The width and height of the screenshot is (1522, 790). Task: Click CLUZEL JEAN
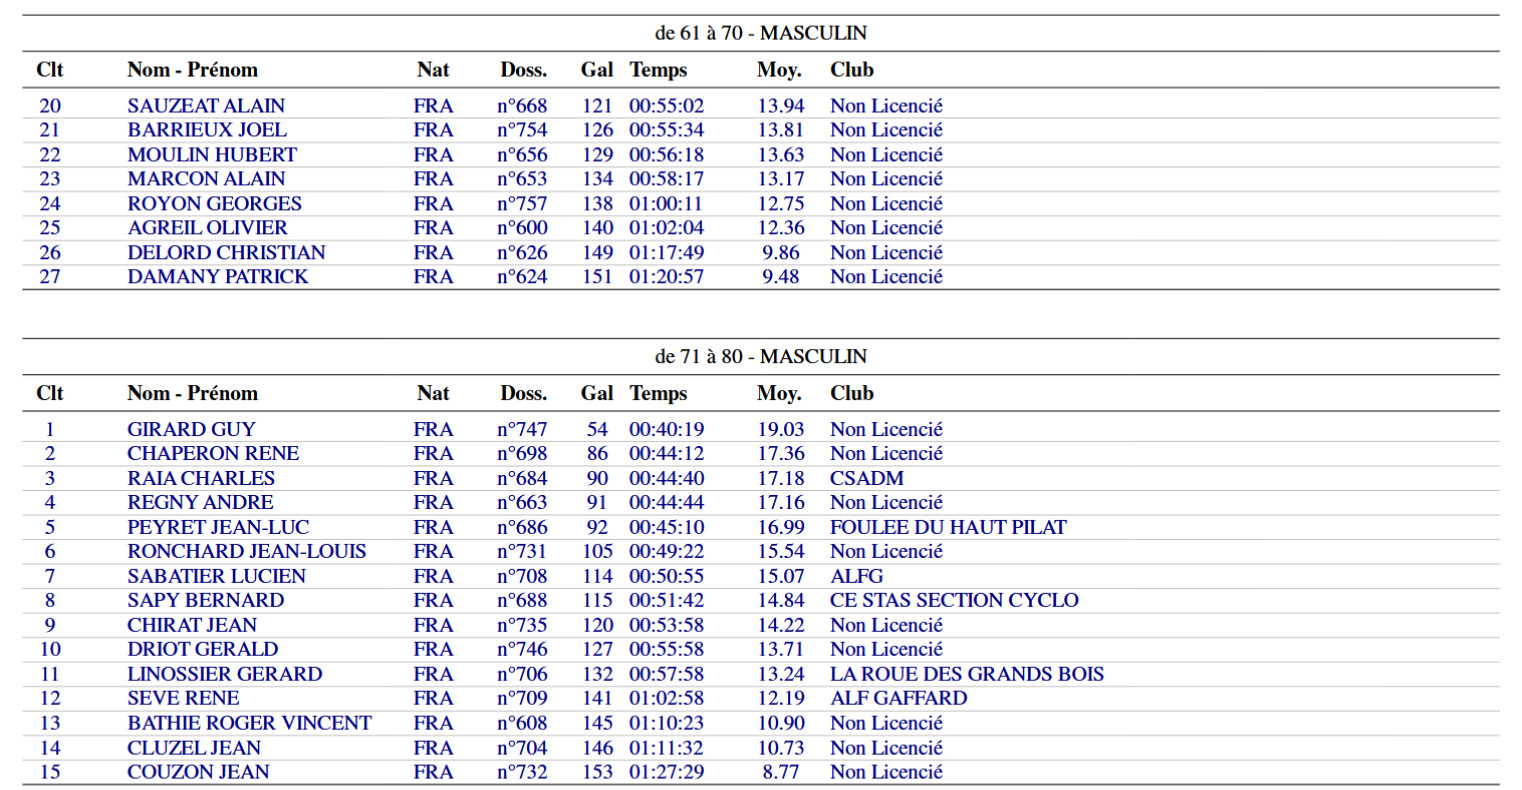(x=194, y=749)
